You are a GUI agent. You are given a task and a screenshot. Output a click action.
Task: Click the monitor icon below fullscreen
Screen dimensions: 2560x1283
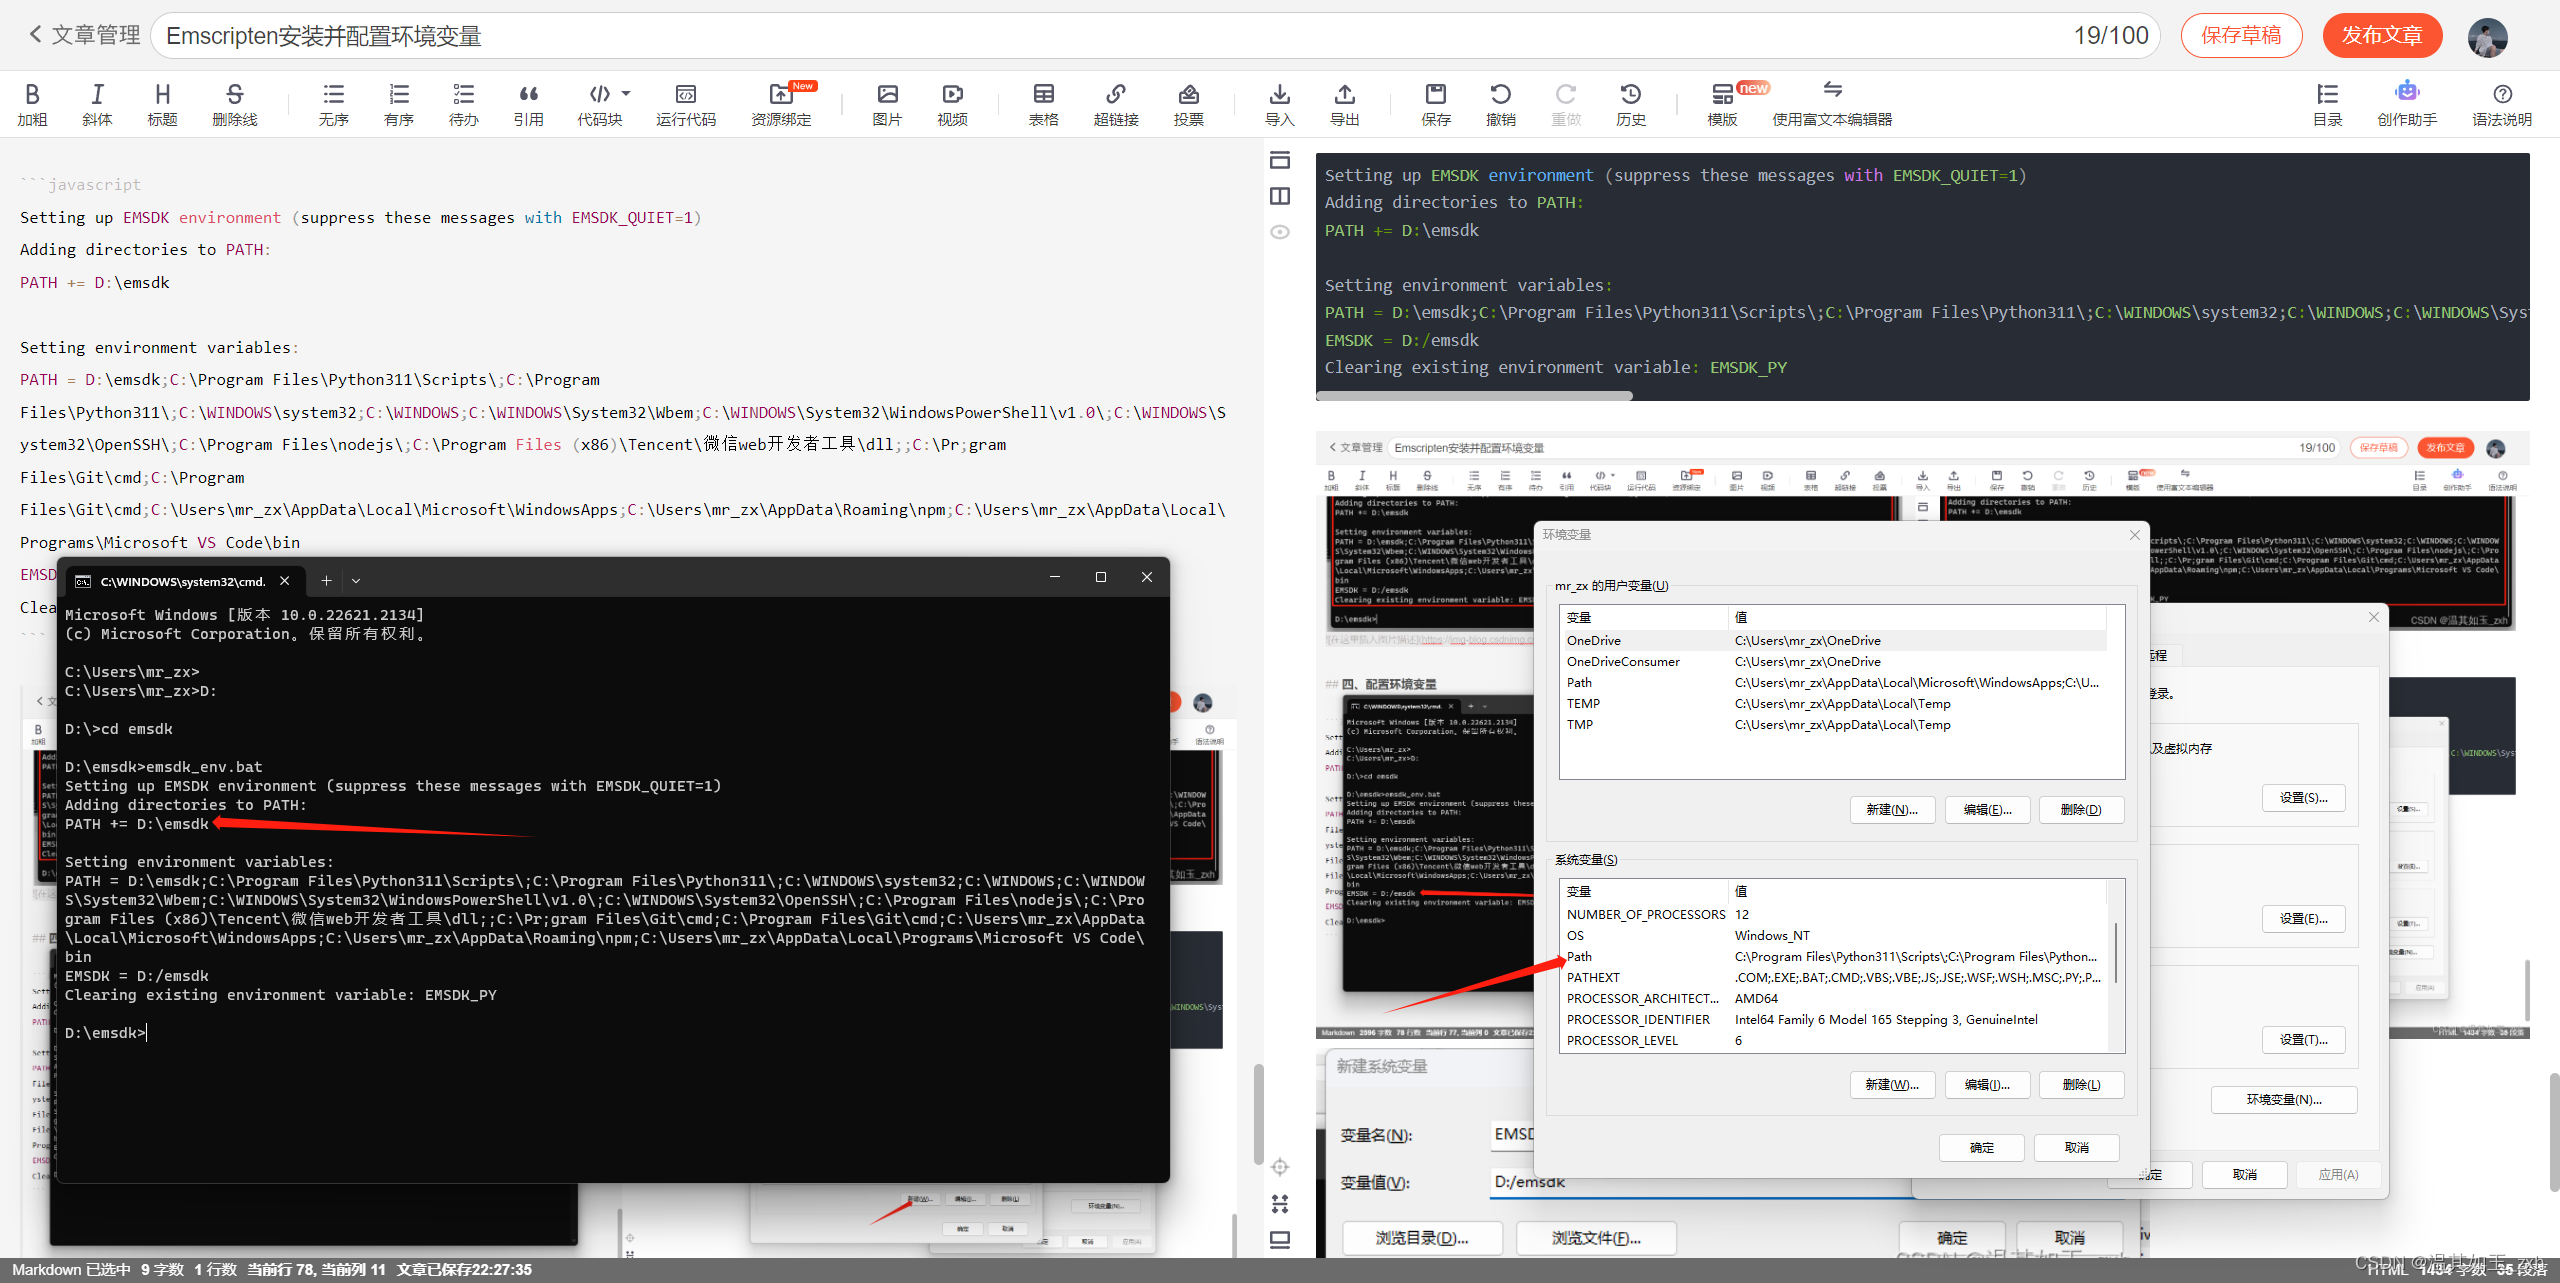pyautogui.click(x=1280, y=1240)
